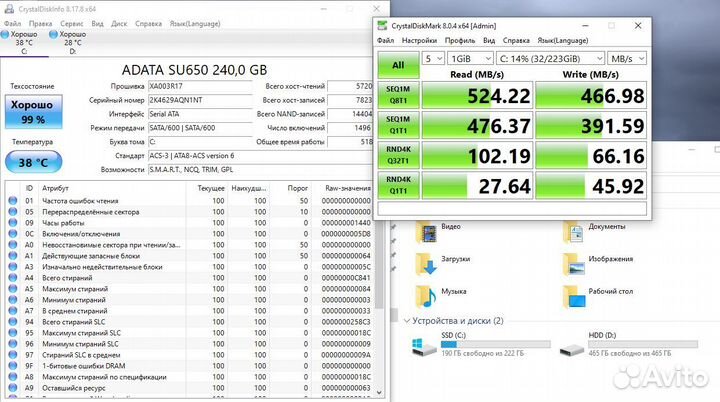Click the ADATA SU650 240,0 GB title
Viewport: 720px width, 402px height.
coord(194,70)
